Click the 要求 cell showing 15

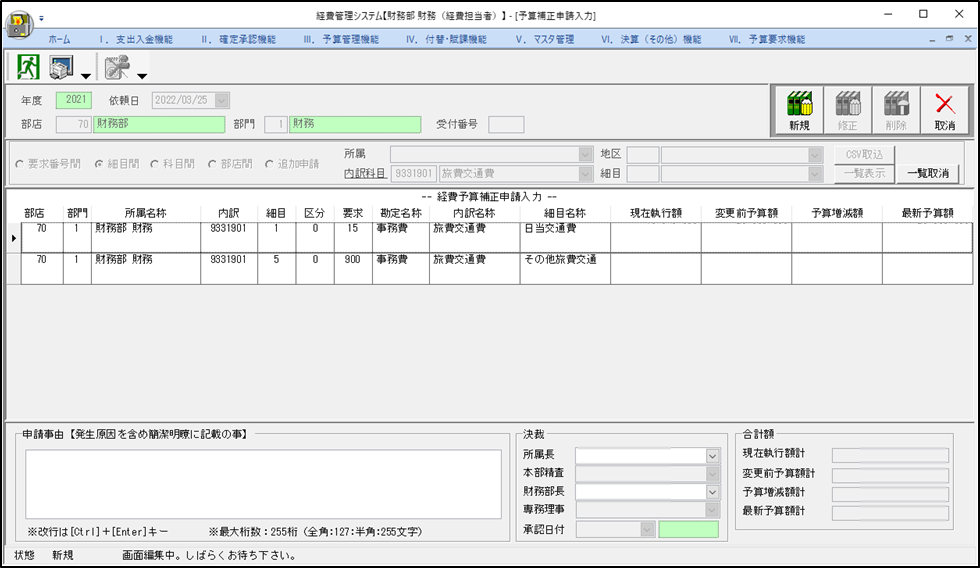352,238
